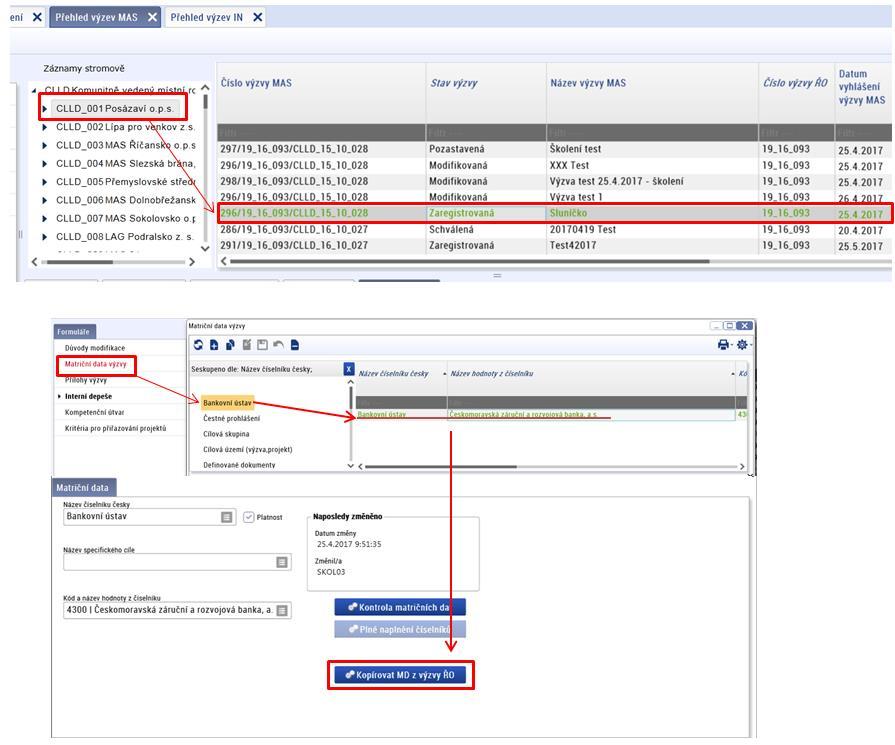895x745 pixels.
Task: Click the undo arrow icon
Action: (279, 345)
